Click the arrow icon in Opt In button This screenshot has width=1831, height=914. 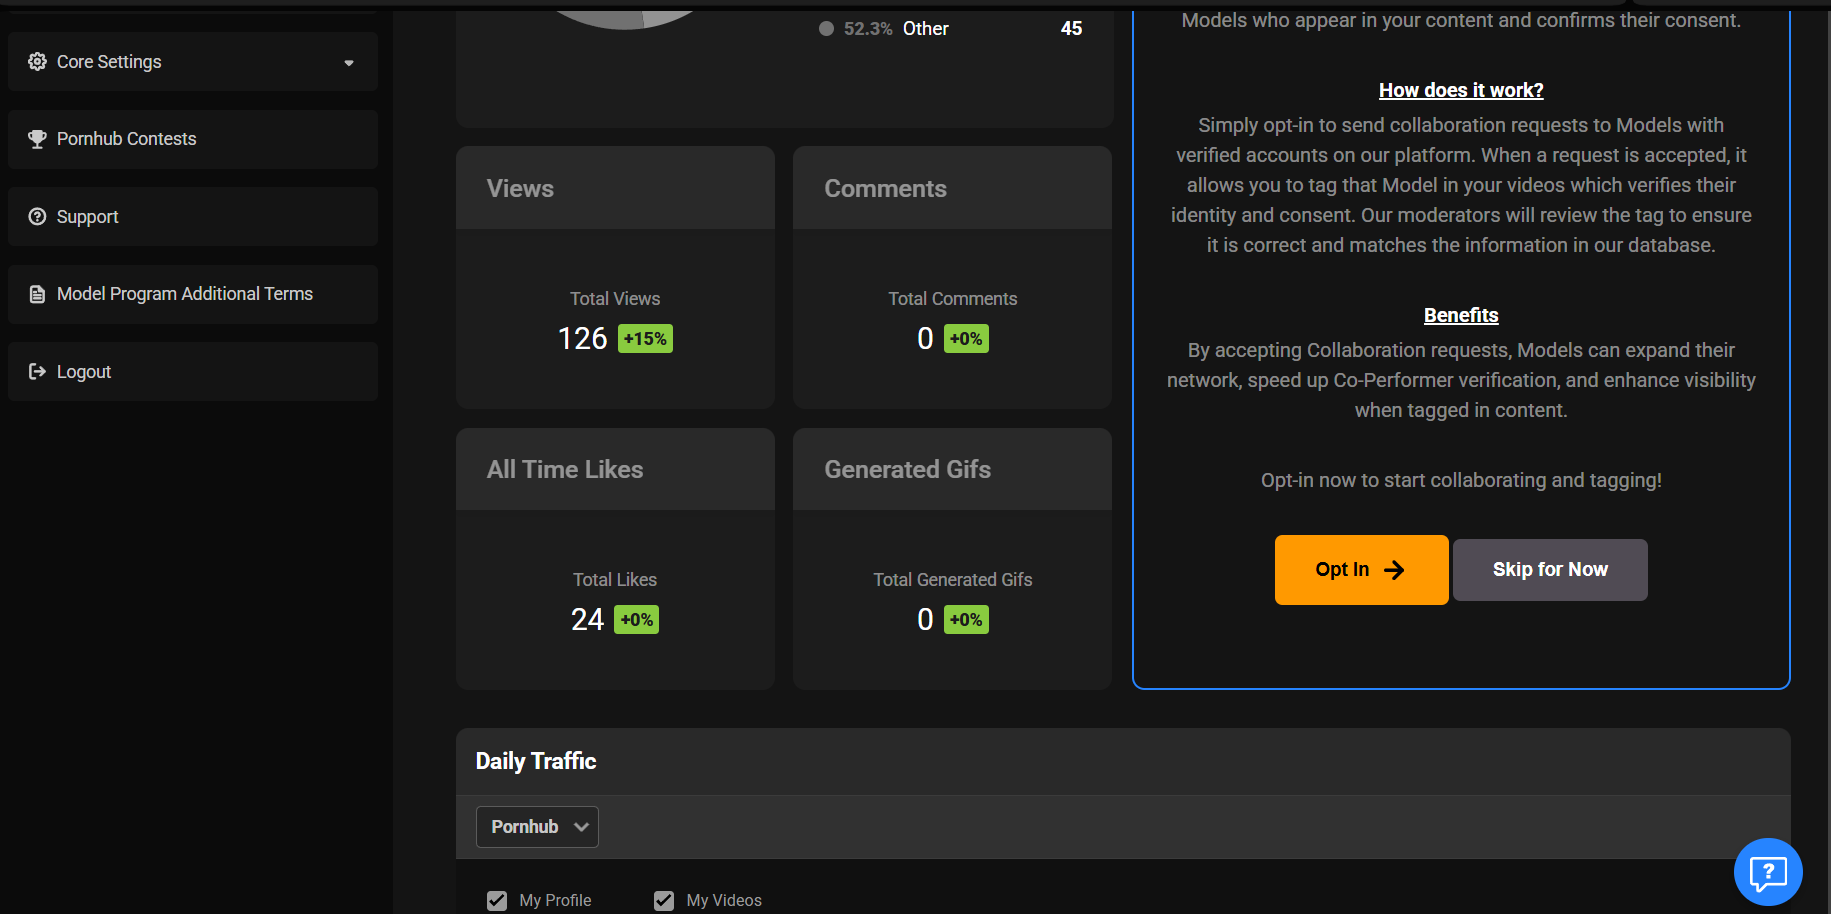[1394, 570]
